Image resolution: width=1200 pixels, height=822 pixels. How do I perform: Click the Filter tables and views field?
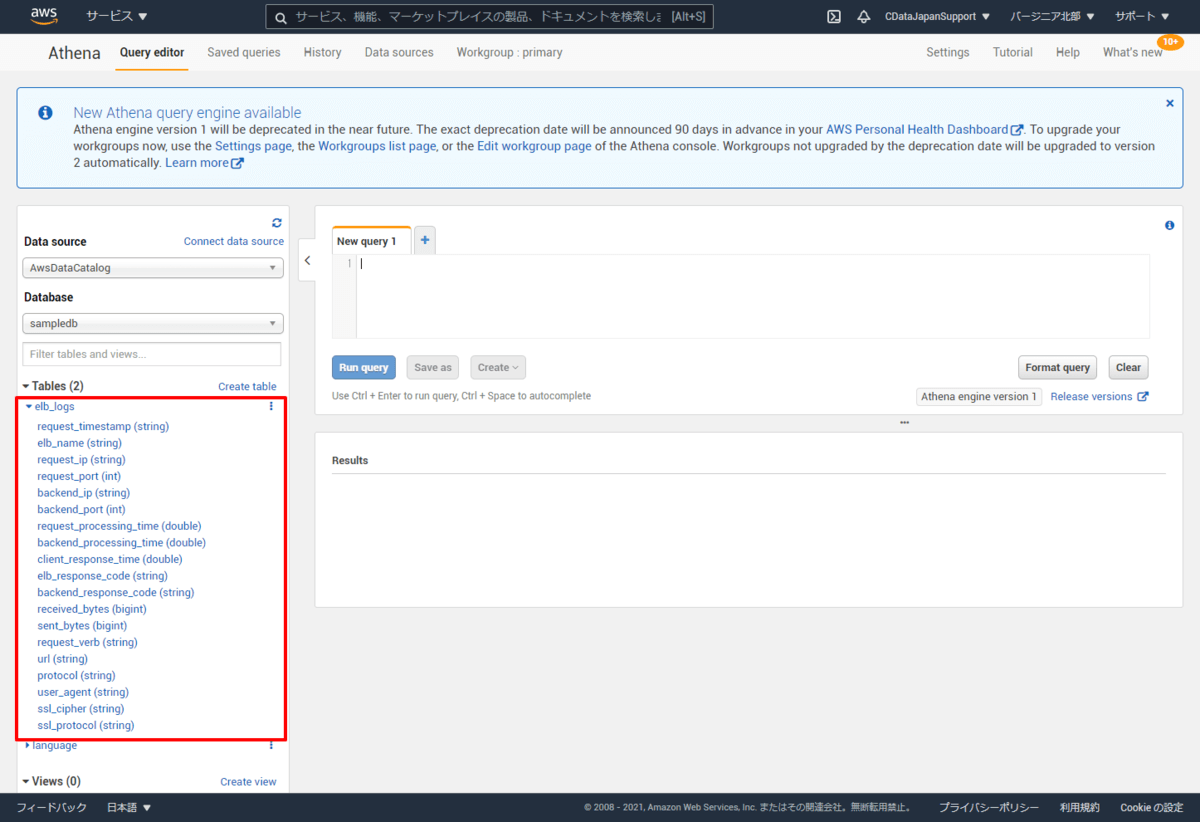coord(152,354)
